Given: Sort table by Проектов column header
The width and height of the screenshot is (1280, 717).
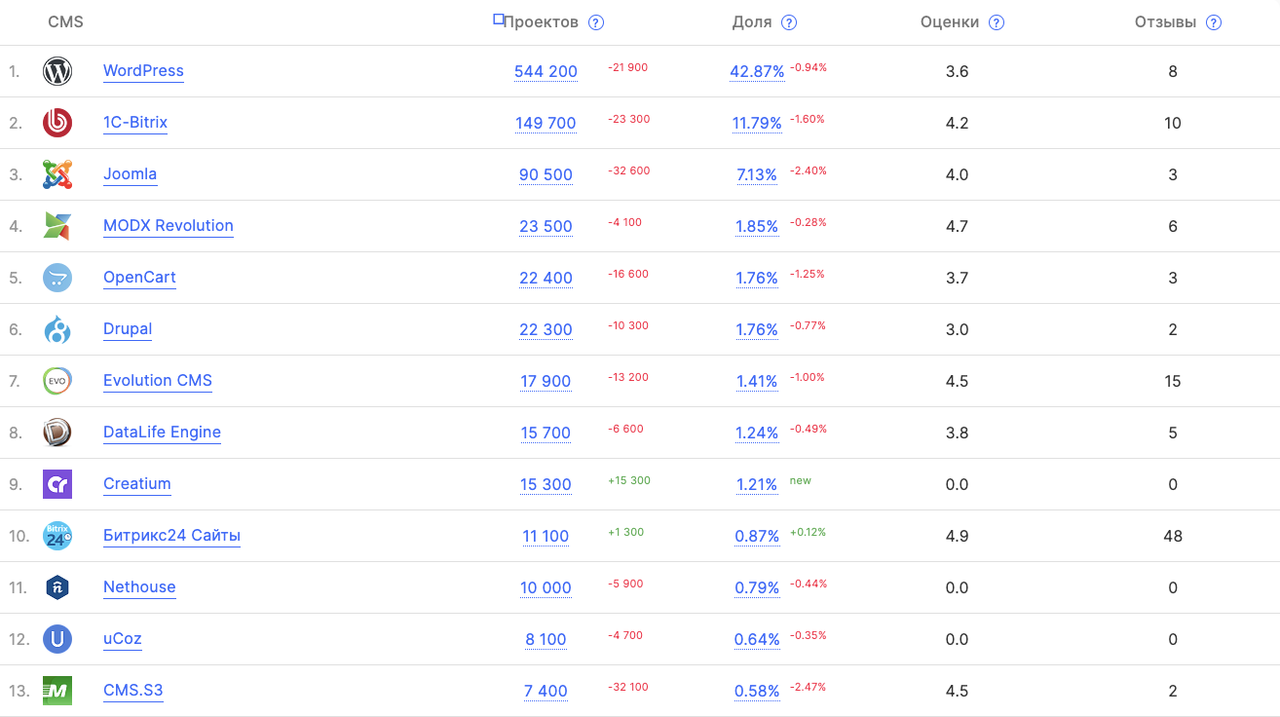Looking at the screenshot, I should point(541,23).
